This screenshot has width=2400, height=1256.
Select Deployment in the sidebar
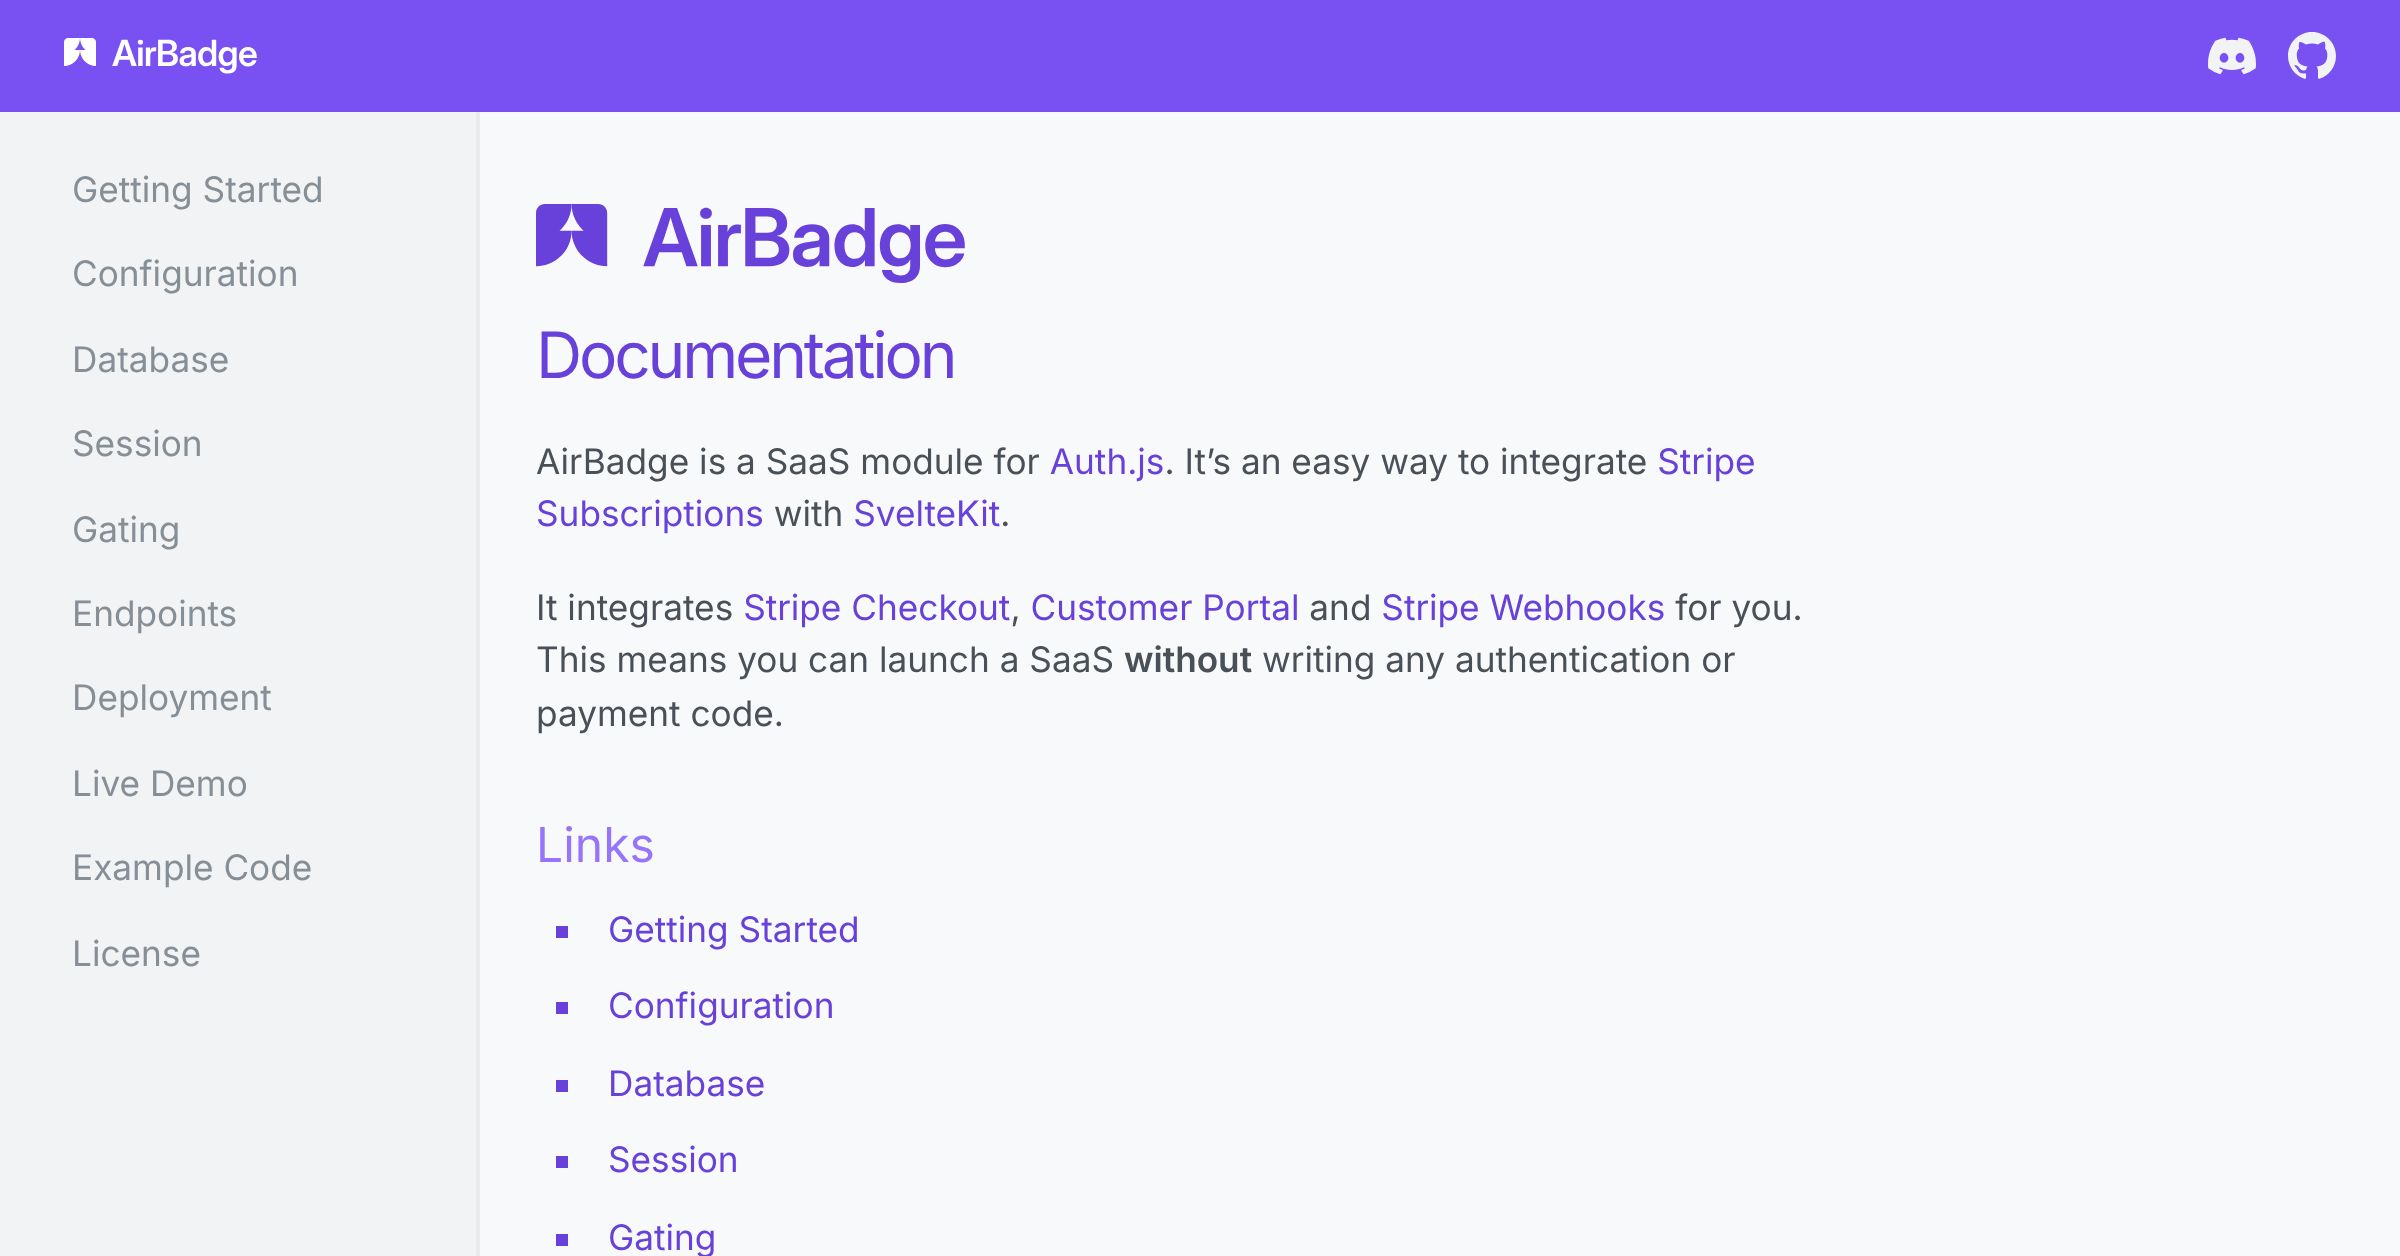[x=172, y=698]
